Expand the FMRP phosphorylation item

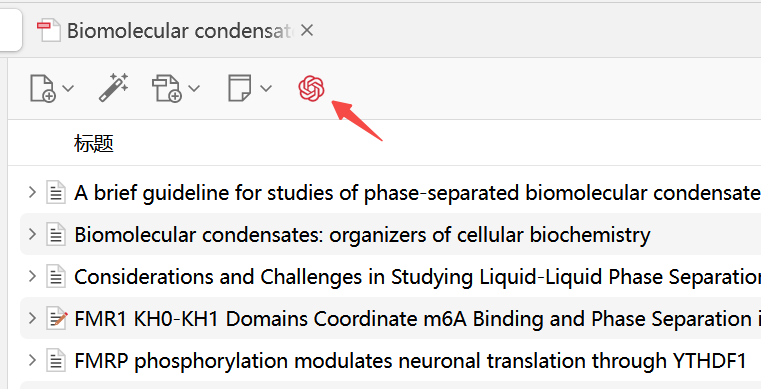click(33, 360)
